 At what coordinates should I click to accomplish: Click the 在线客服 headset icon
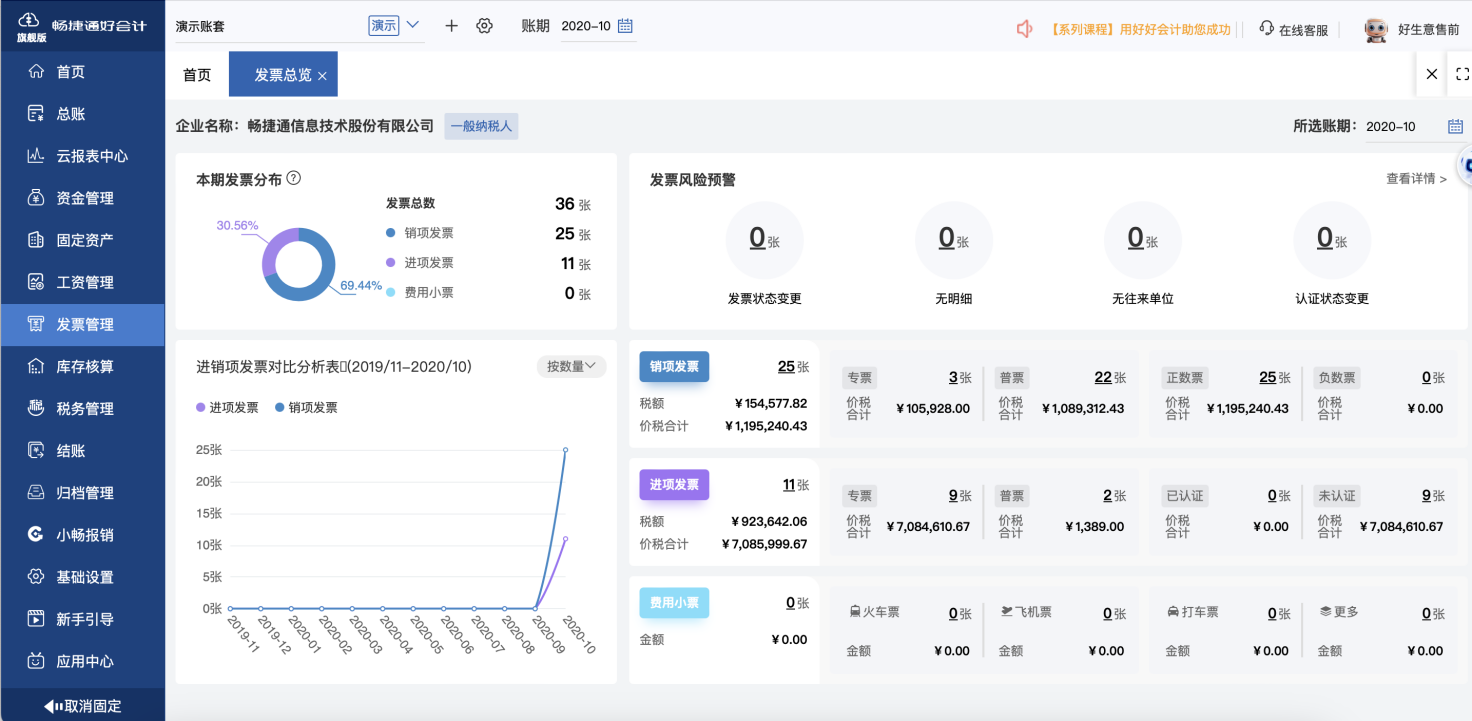coord(1264,29)
